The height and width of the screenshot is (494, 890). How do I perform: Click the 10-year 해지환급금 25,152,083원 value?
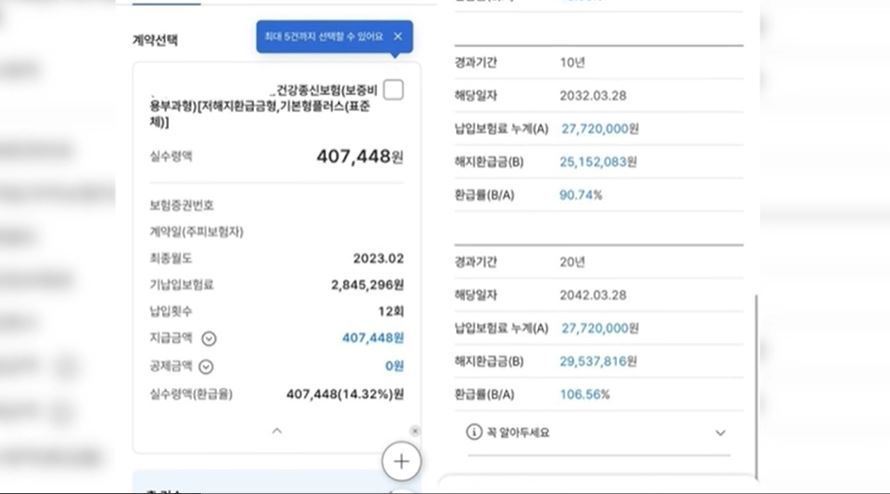click(x=599, y=162)
